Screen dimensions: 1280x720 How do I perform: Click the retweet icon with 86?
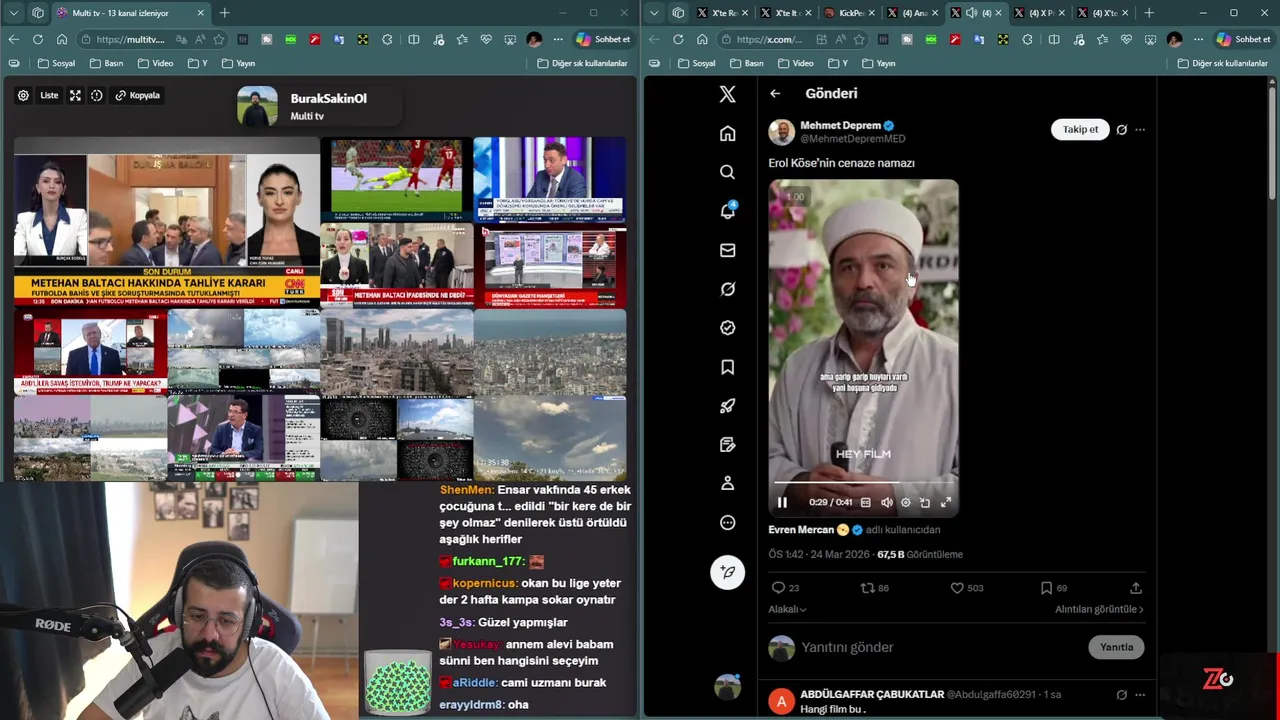click(x=867, y=588)
